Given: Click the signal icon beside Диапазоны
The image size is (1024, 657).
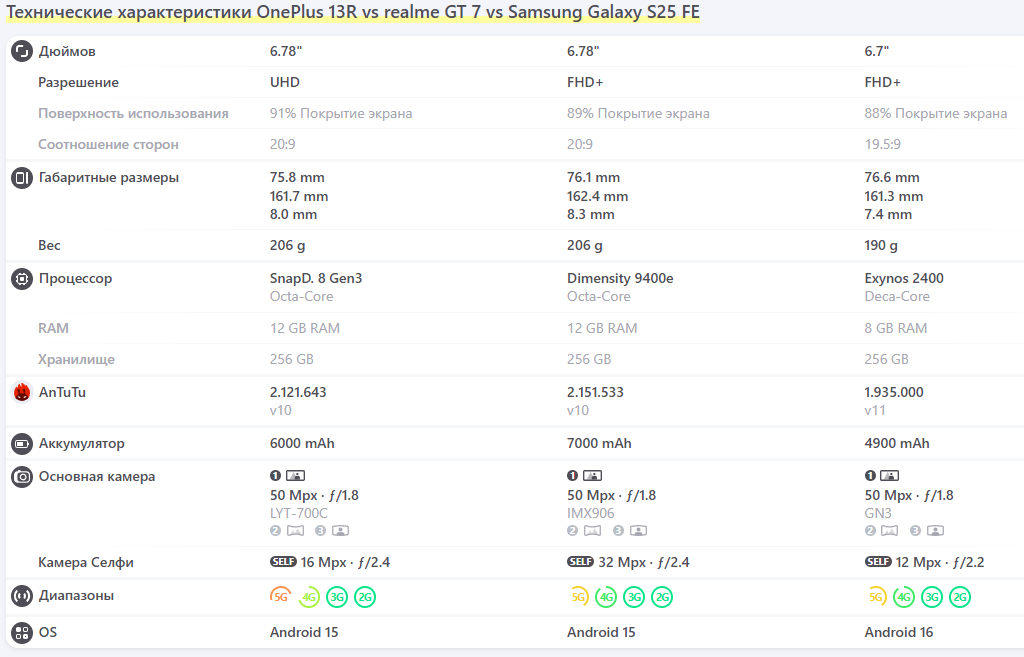Looking at the screenshot, I should [22, 596].
